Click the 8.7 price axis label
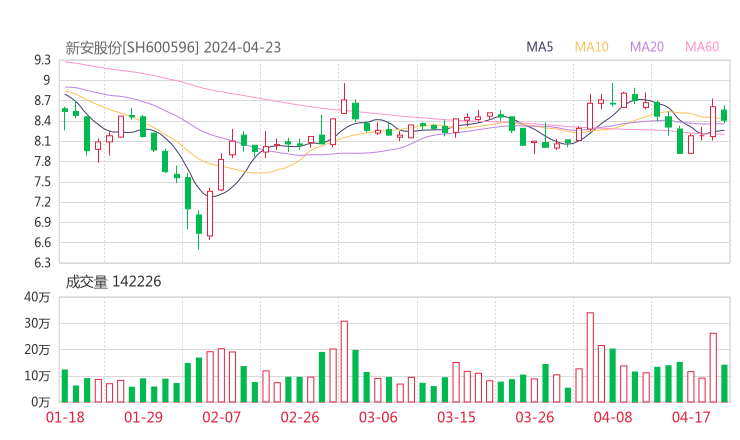This screenshot has height=440, width=740. tap(42, 101)
